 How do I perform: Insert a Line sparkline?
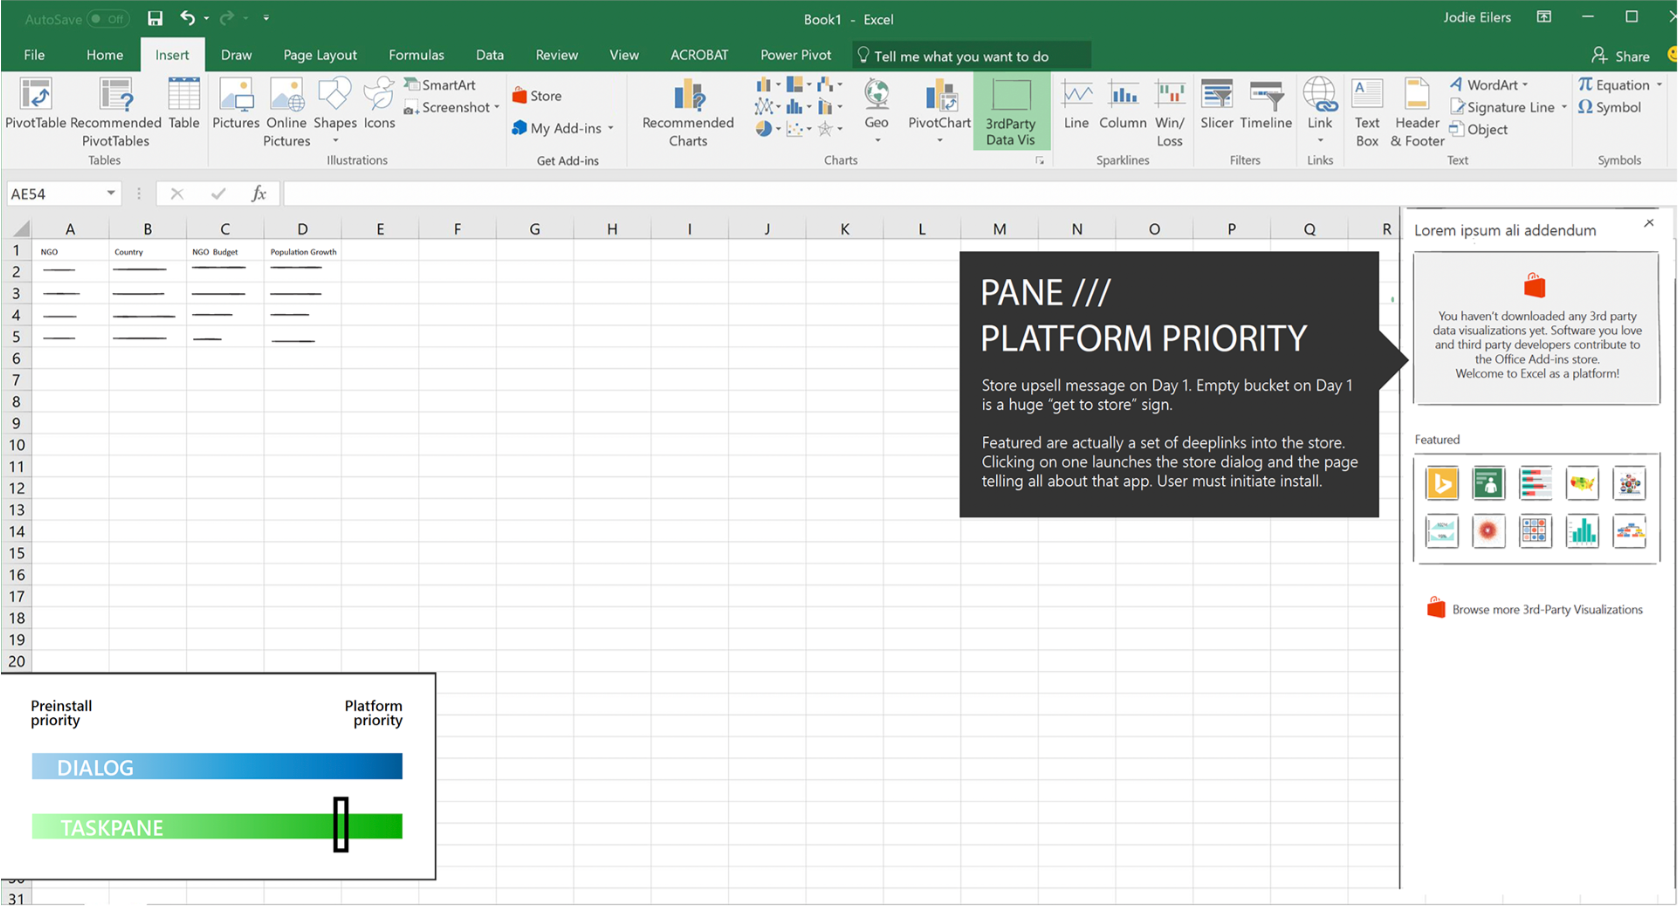click(x=1076, y=105)
